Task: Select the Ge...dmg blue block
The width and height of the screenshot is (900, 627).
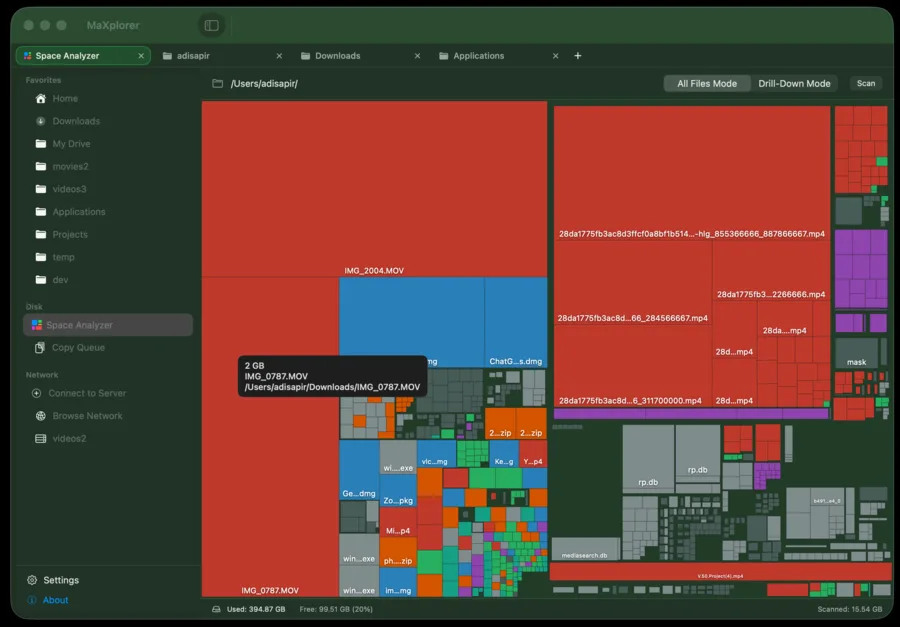Action: click(359, 470)
